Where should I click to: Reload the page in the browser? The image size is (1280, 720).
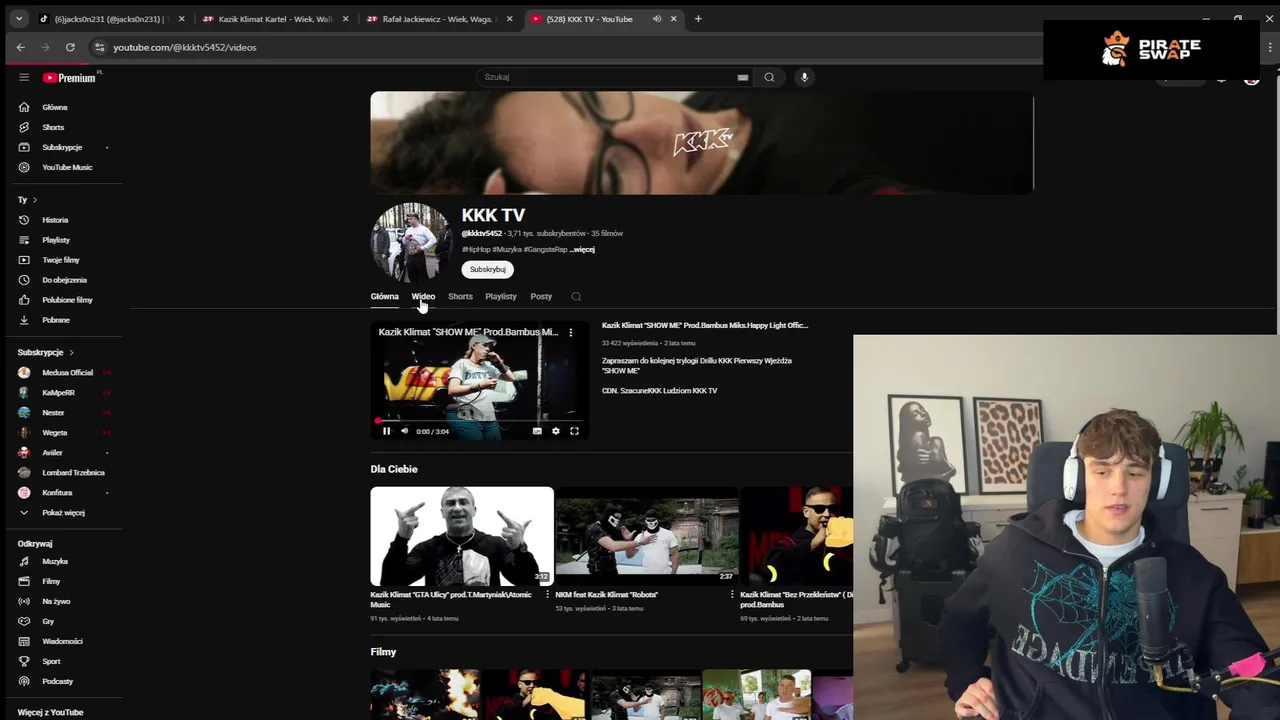[x=70, y=47]
